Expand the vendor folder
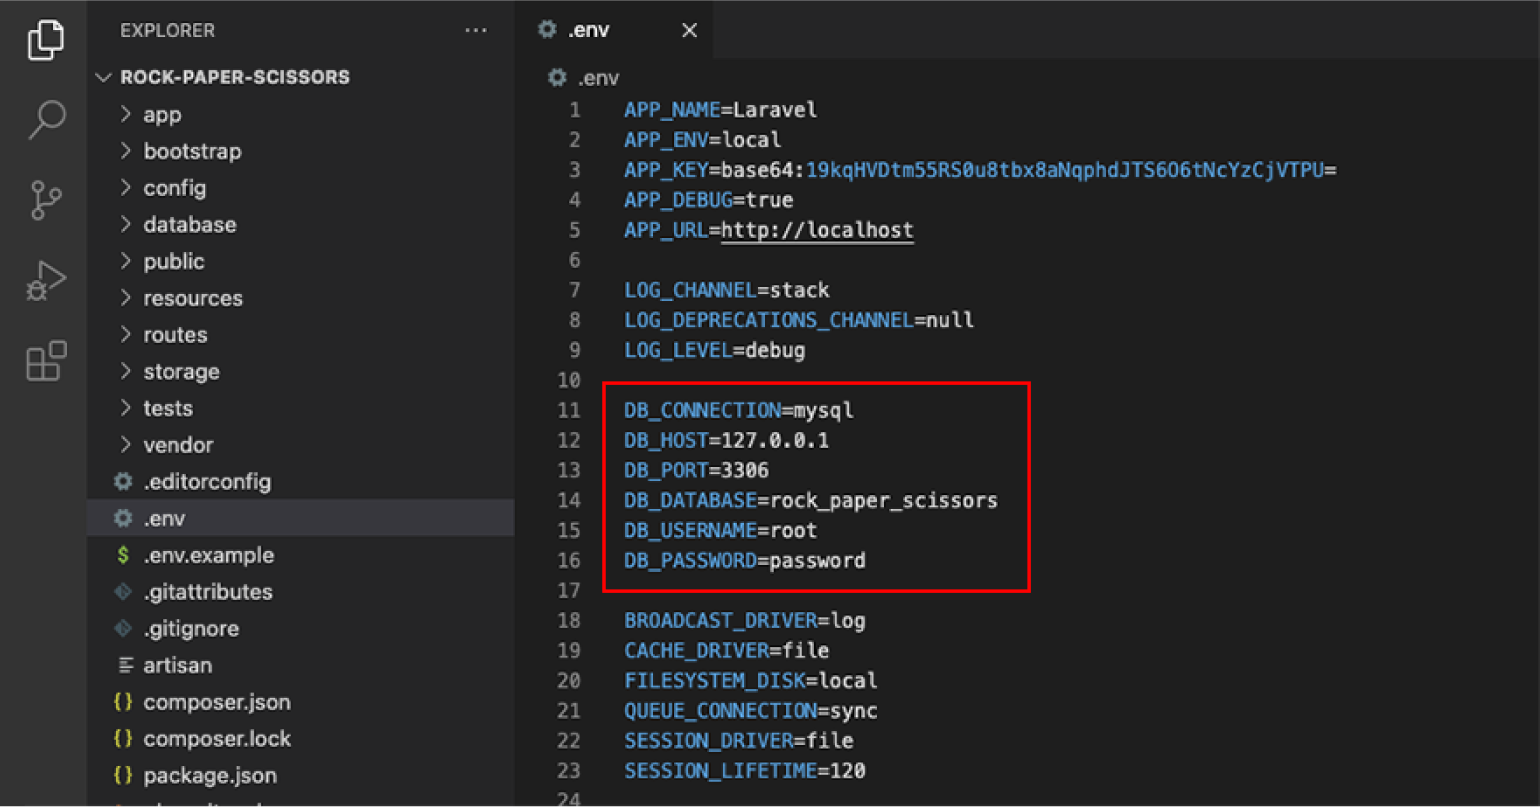The width and height of the screenshot is (1540, 807). [x=301, y=445]
